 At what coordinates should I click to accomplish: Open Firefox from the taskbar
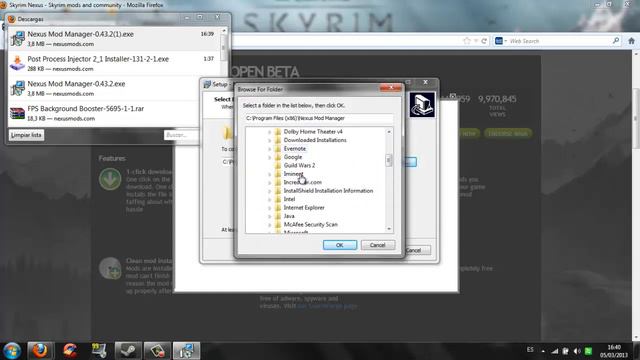tap(40, 351)
